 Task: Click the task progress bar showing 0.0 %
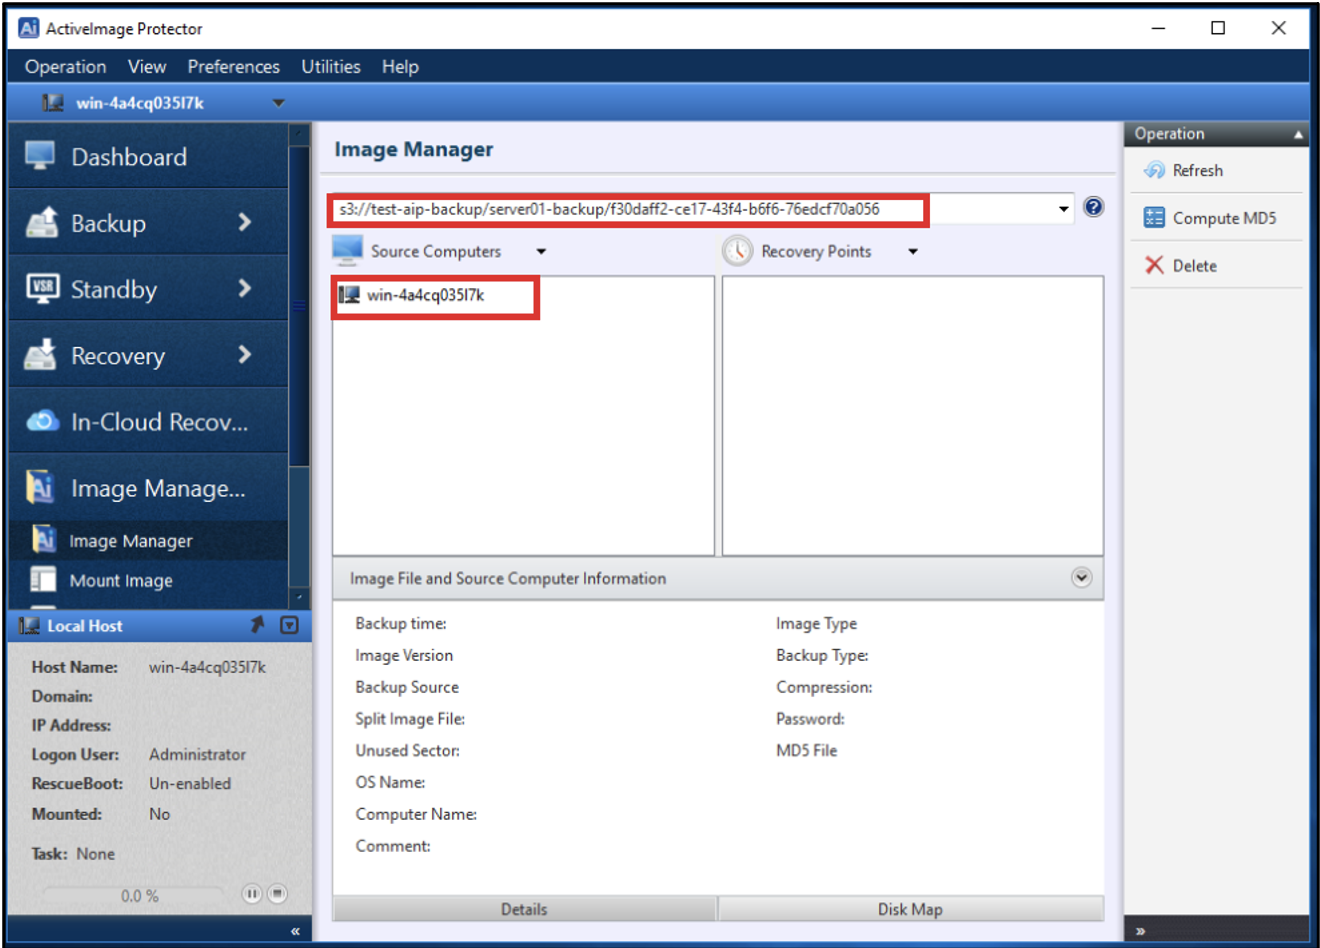pos(135,895)
